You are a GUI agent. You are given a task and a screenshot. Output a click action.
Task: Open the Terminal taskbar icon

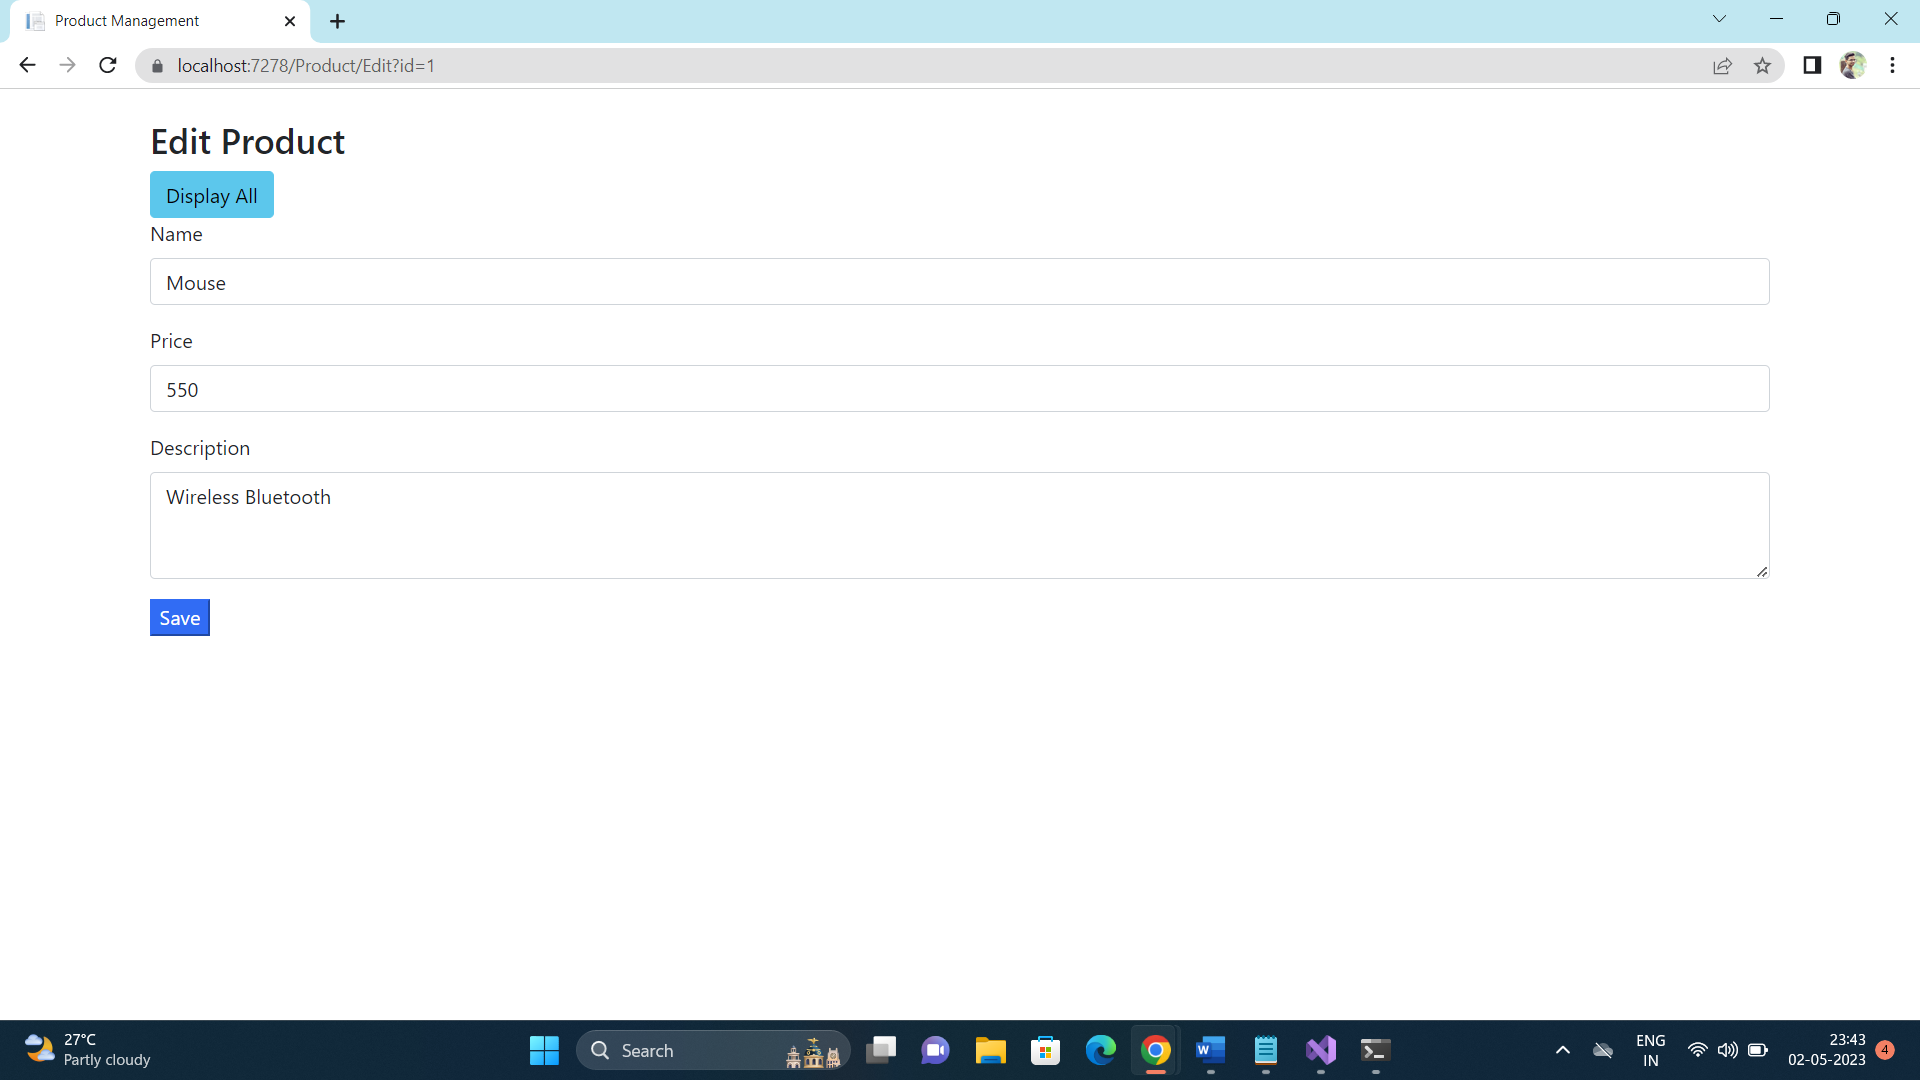click(1375, 1051)
